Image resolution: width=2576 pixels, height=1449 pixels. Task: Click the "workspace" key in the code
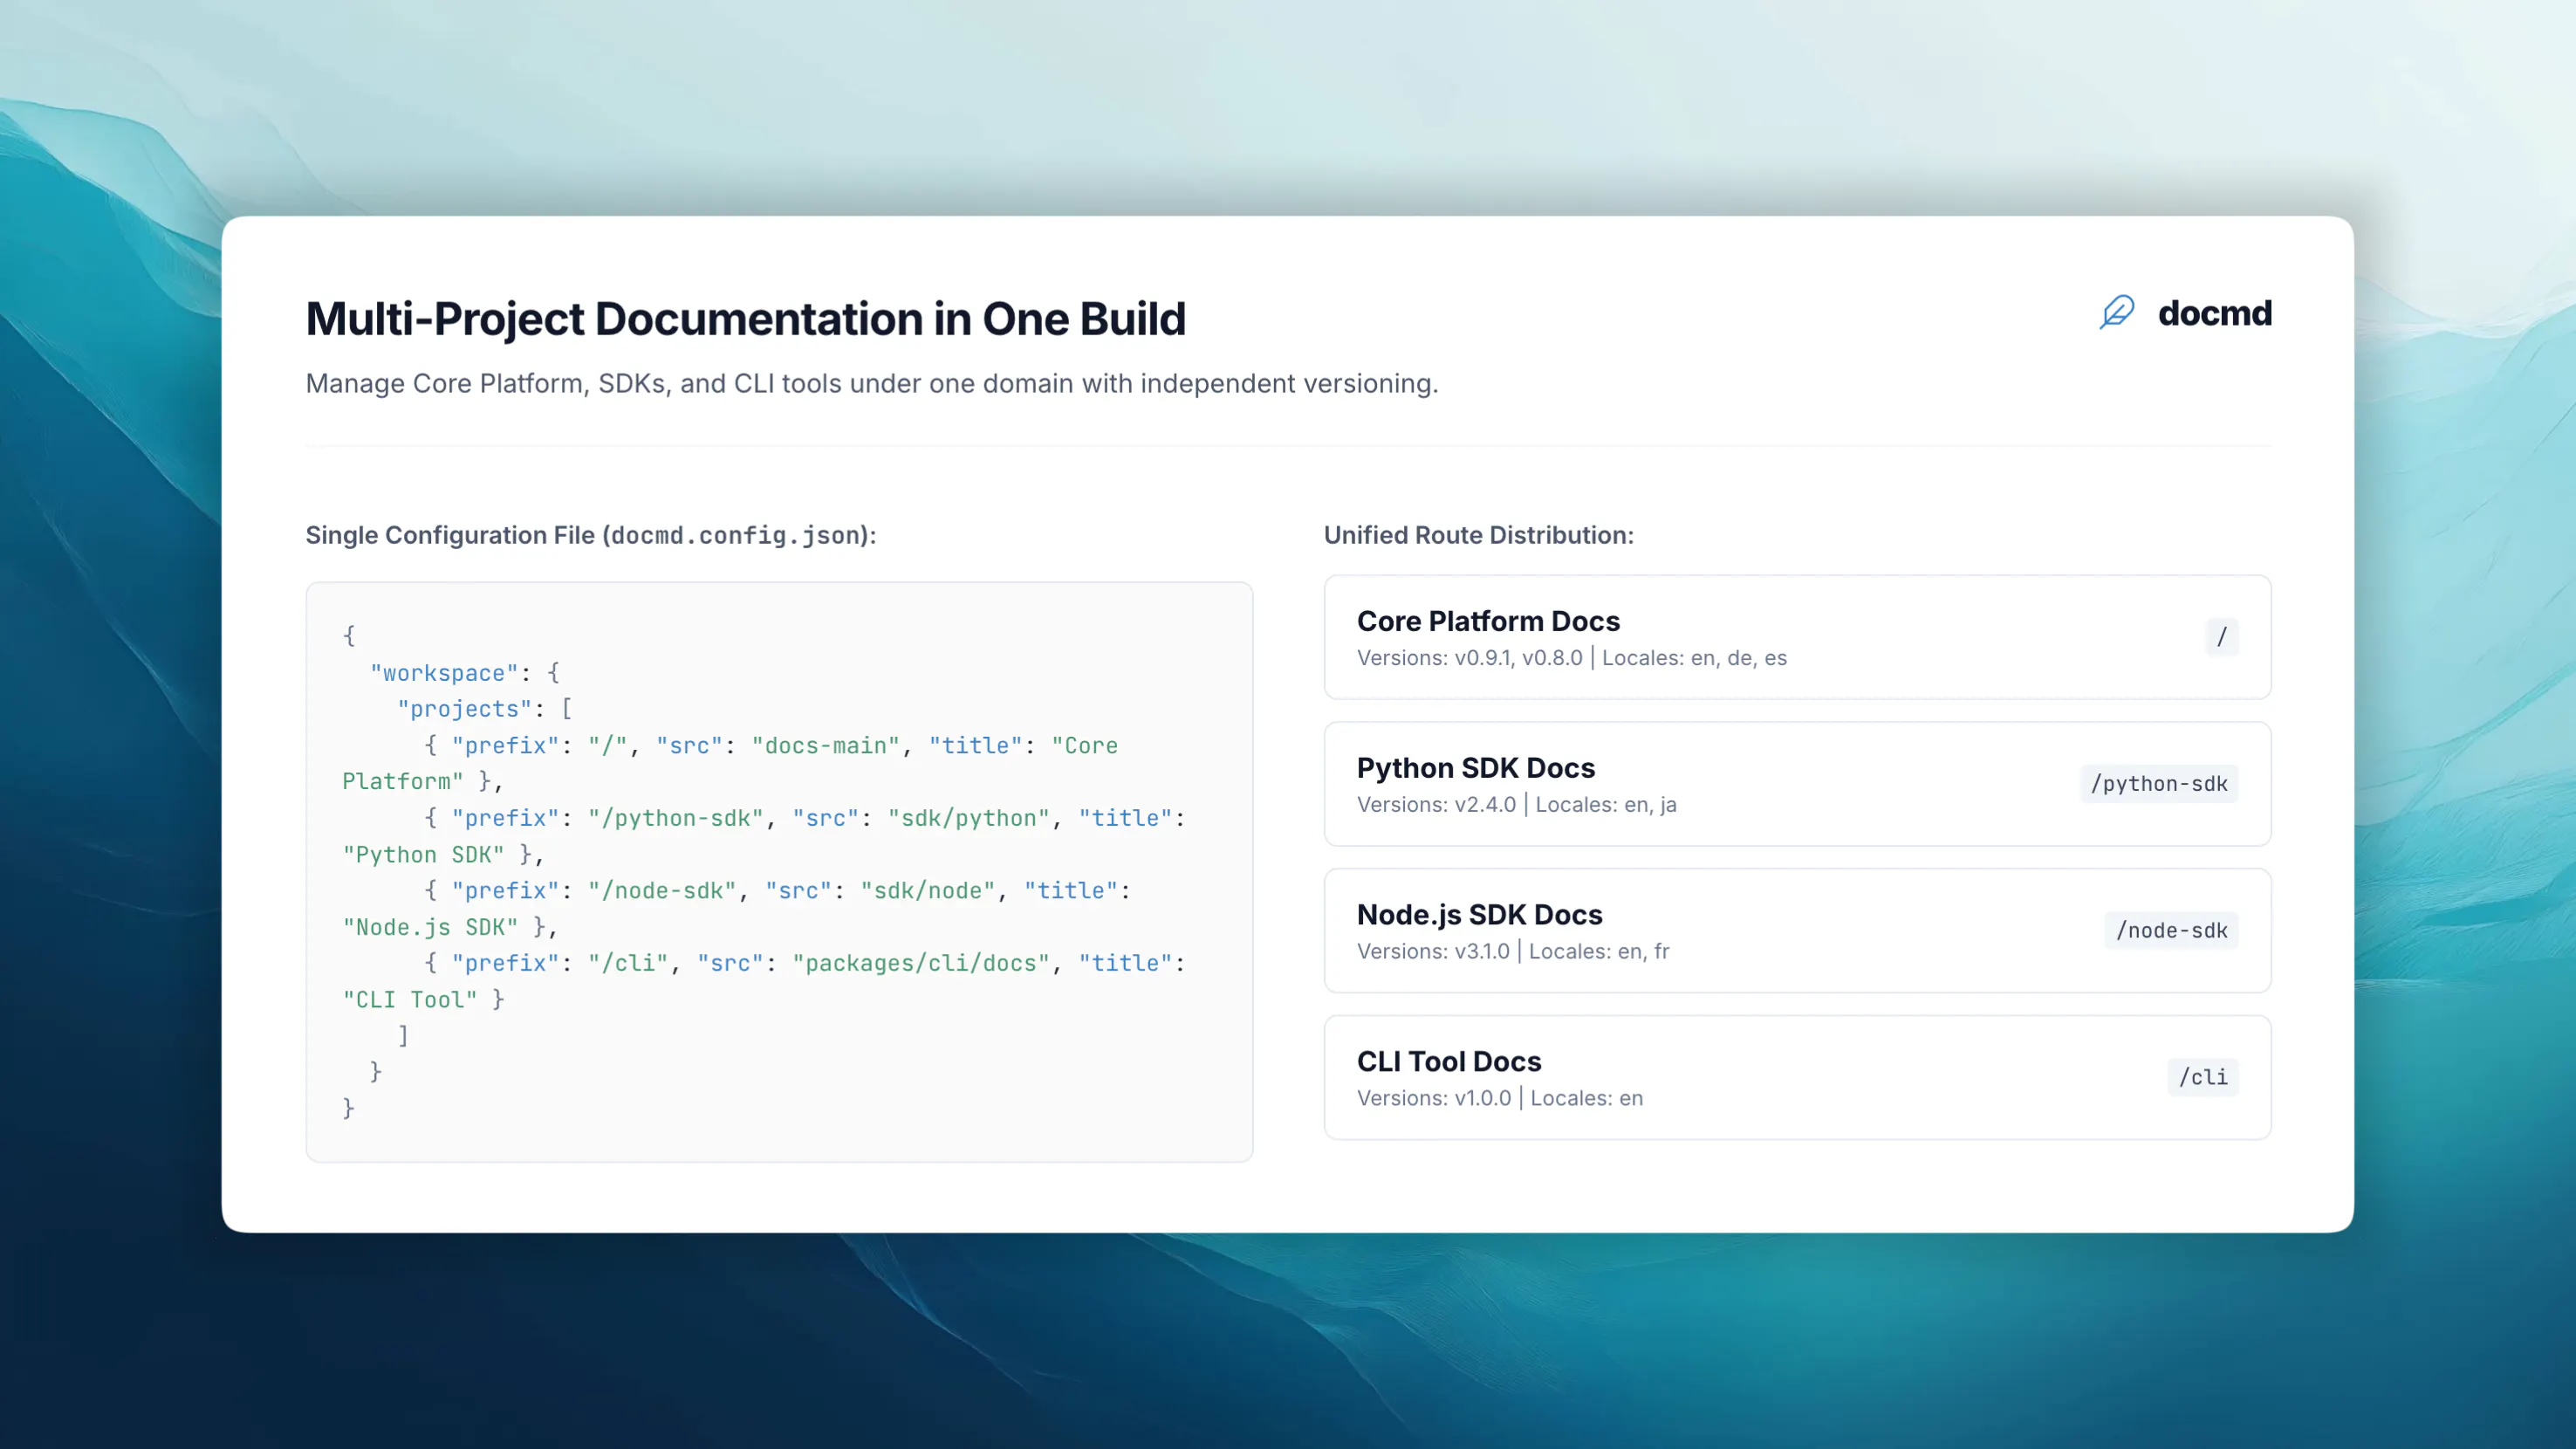click(x=444, y=673)
